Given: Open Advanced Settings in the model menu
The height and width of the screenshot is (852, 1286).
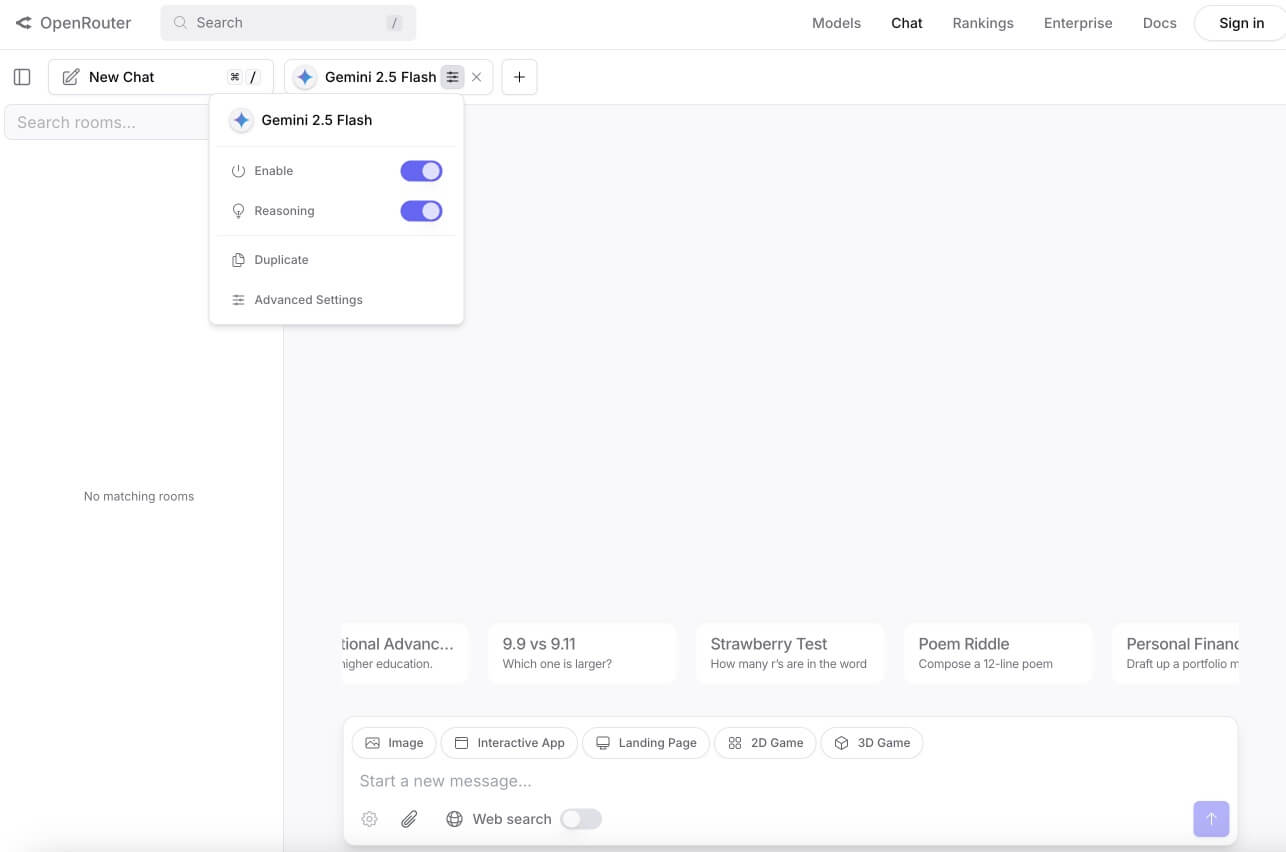Looking at the screenshot, I should tap(308, 300).
